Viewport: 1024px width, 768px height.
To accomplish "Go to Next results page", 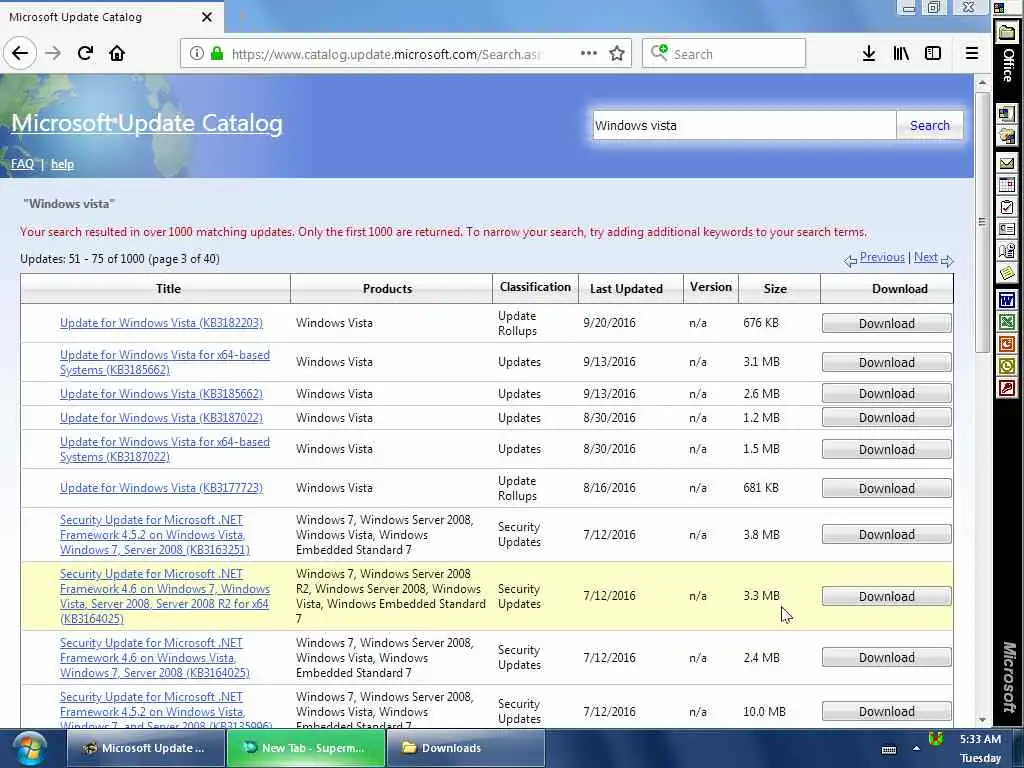I will click(x=925, y=257).
